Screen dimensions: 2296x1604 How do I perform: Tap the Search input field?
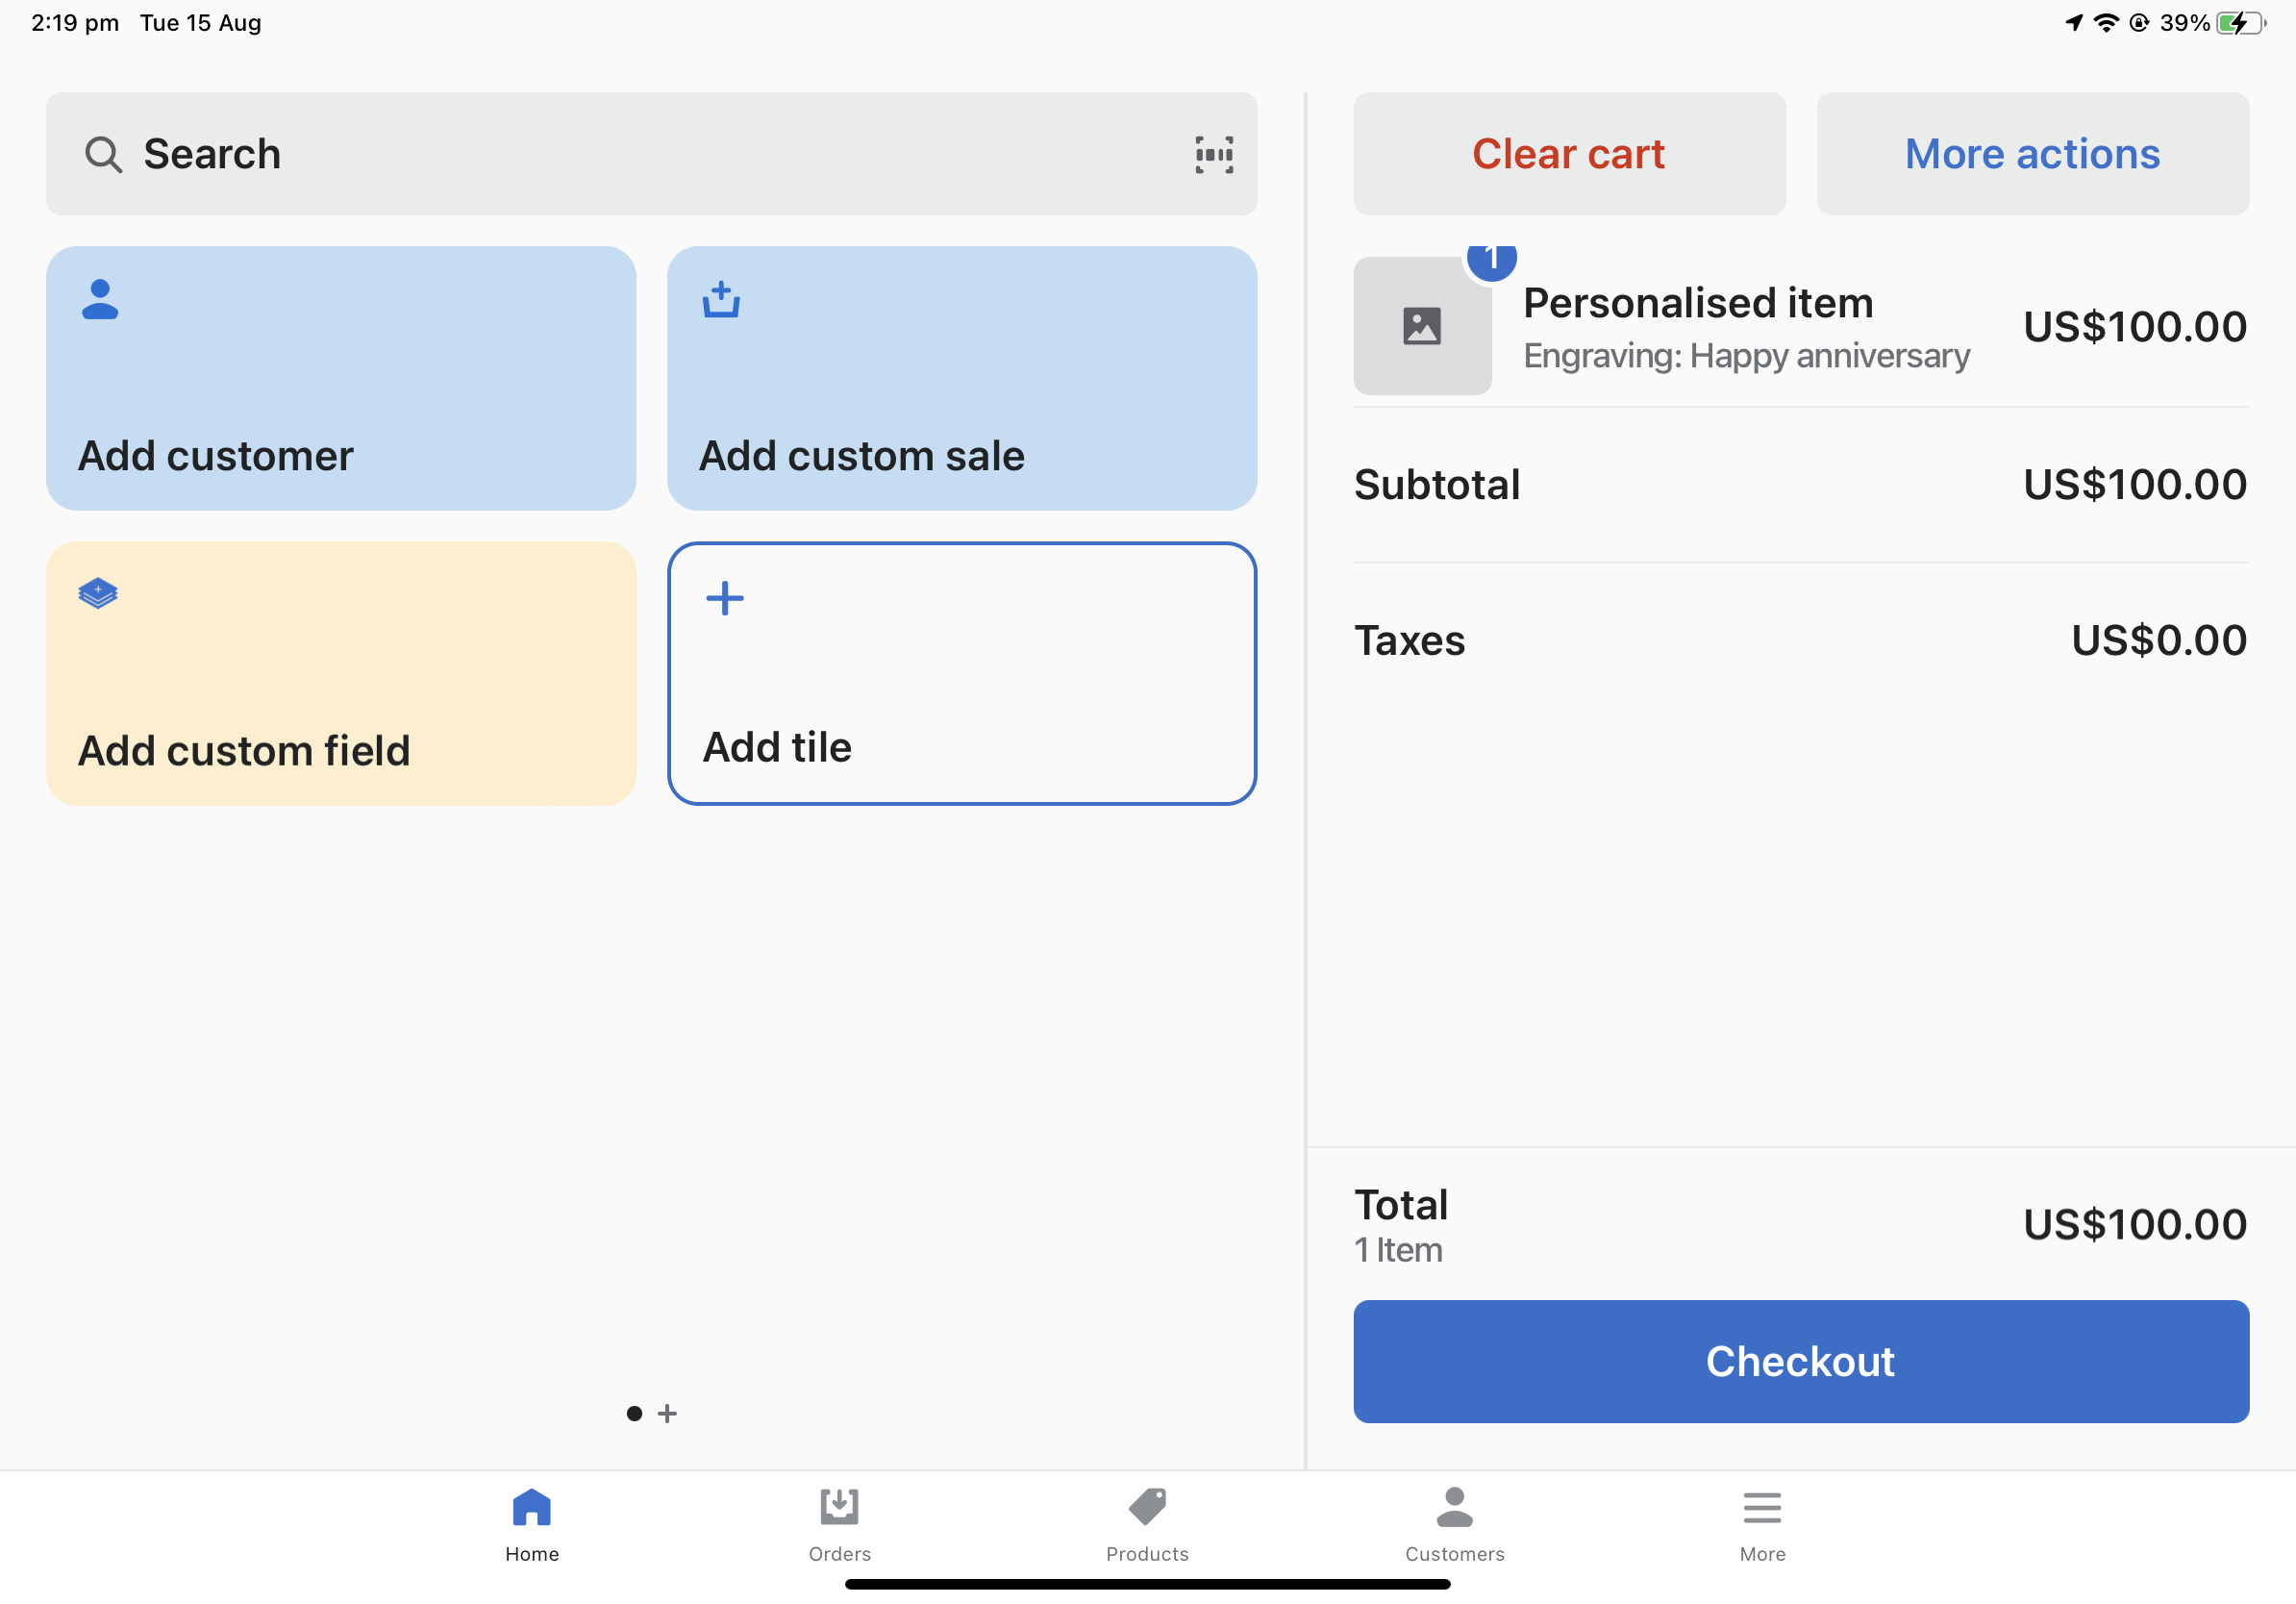click(653, 154)
